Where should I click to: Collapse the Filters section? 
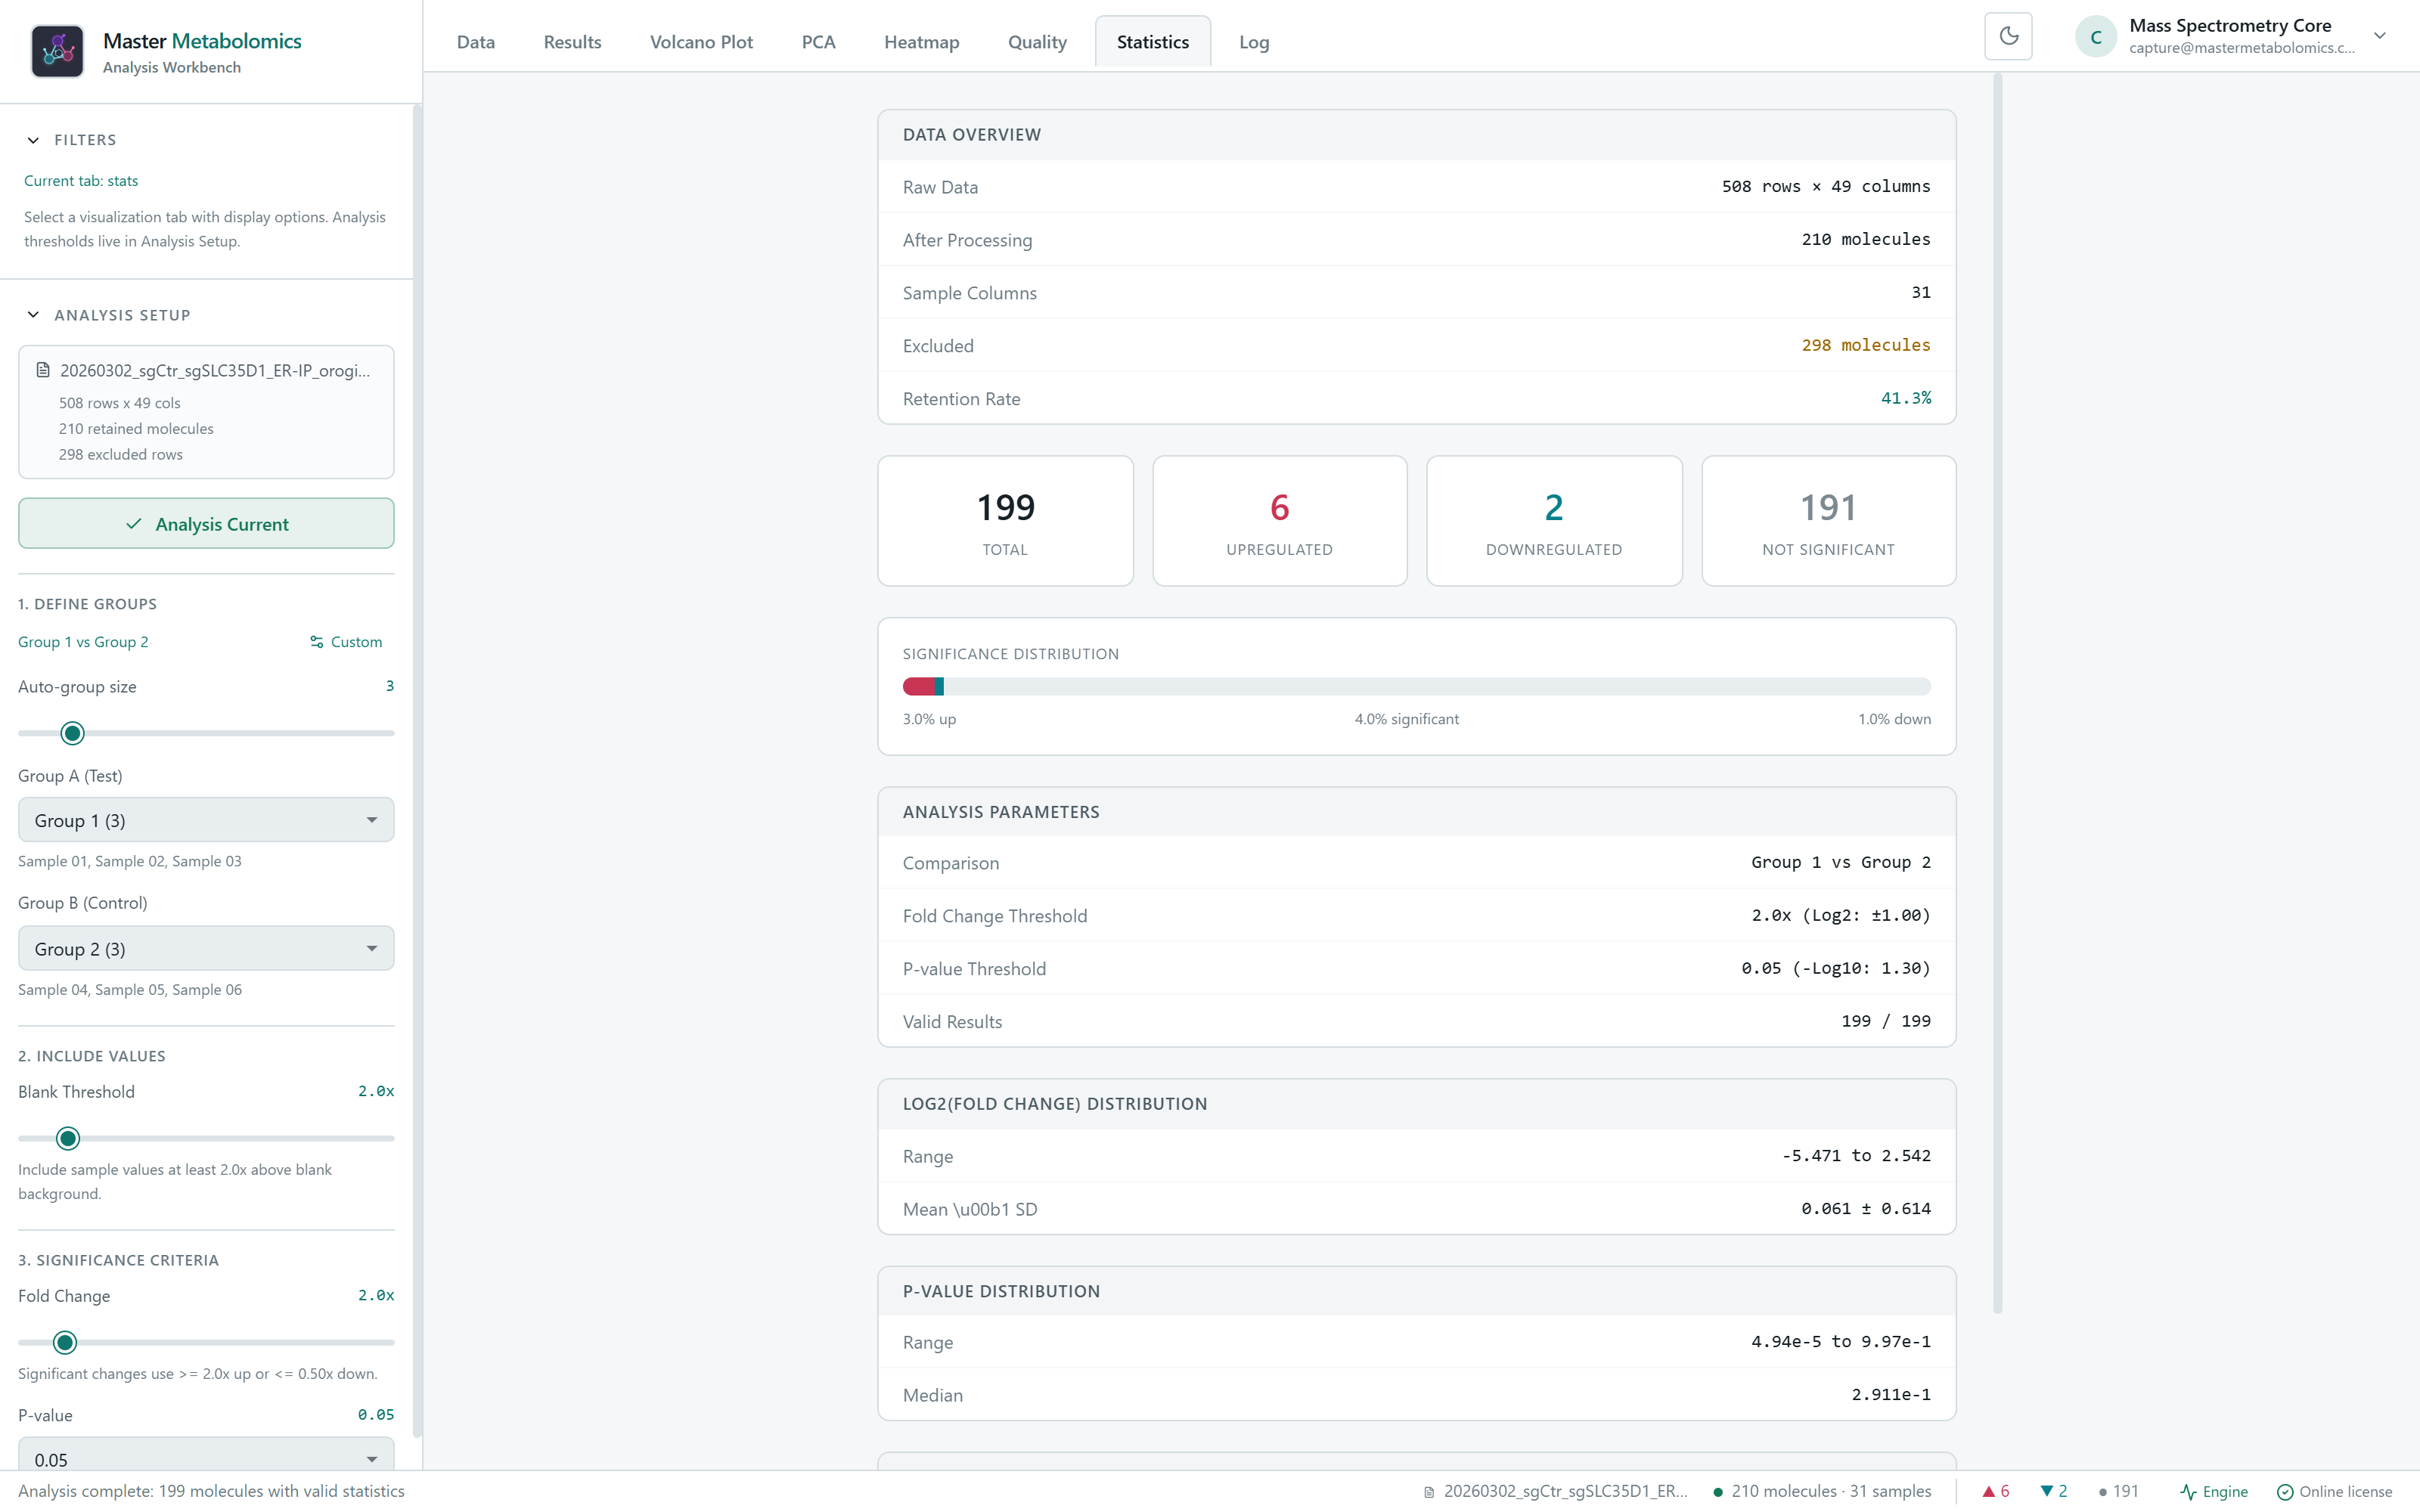pyautogui.click(x=33, y=140)
